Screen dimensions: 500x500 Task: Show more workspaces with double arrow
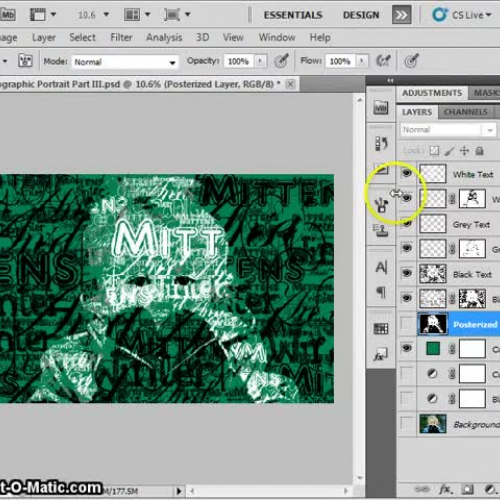point(401,15)
